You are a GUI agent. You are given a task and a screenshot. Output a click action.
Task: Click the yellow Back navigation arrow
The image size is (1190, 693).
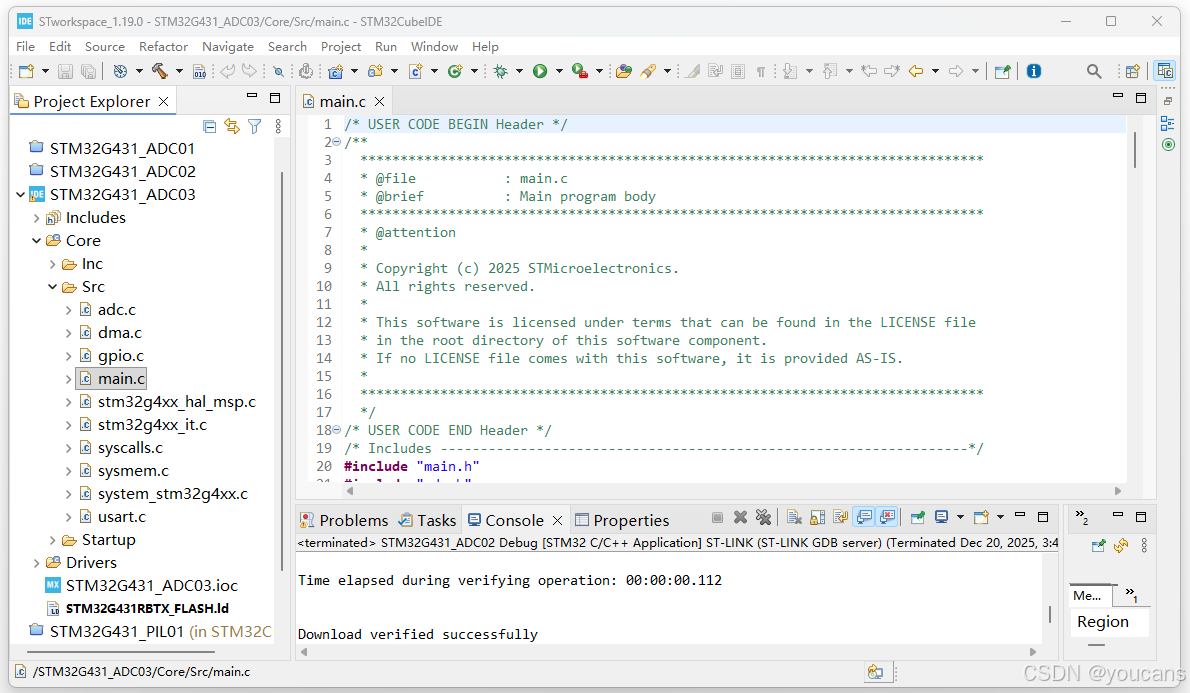916,71
